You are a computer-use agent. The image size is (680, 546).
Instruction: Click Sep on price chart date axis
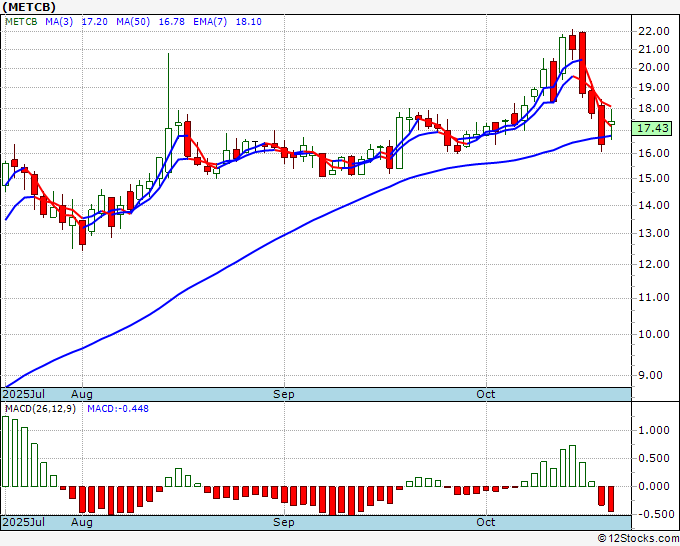click(284, 394)
